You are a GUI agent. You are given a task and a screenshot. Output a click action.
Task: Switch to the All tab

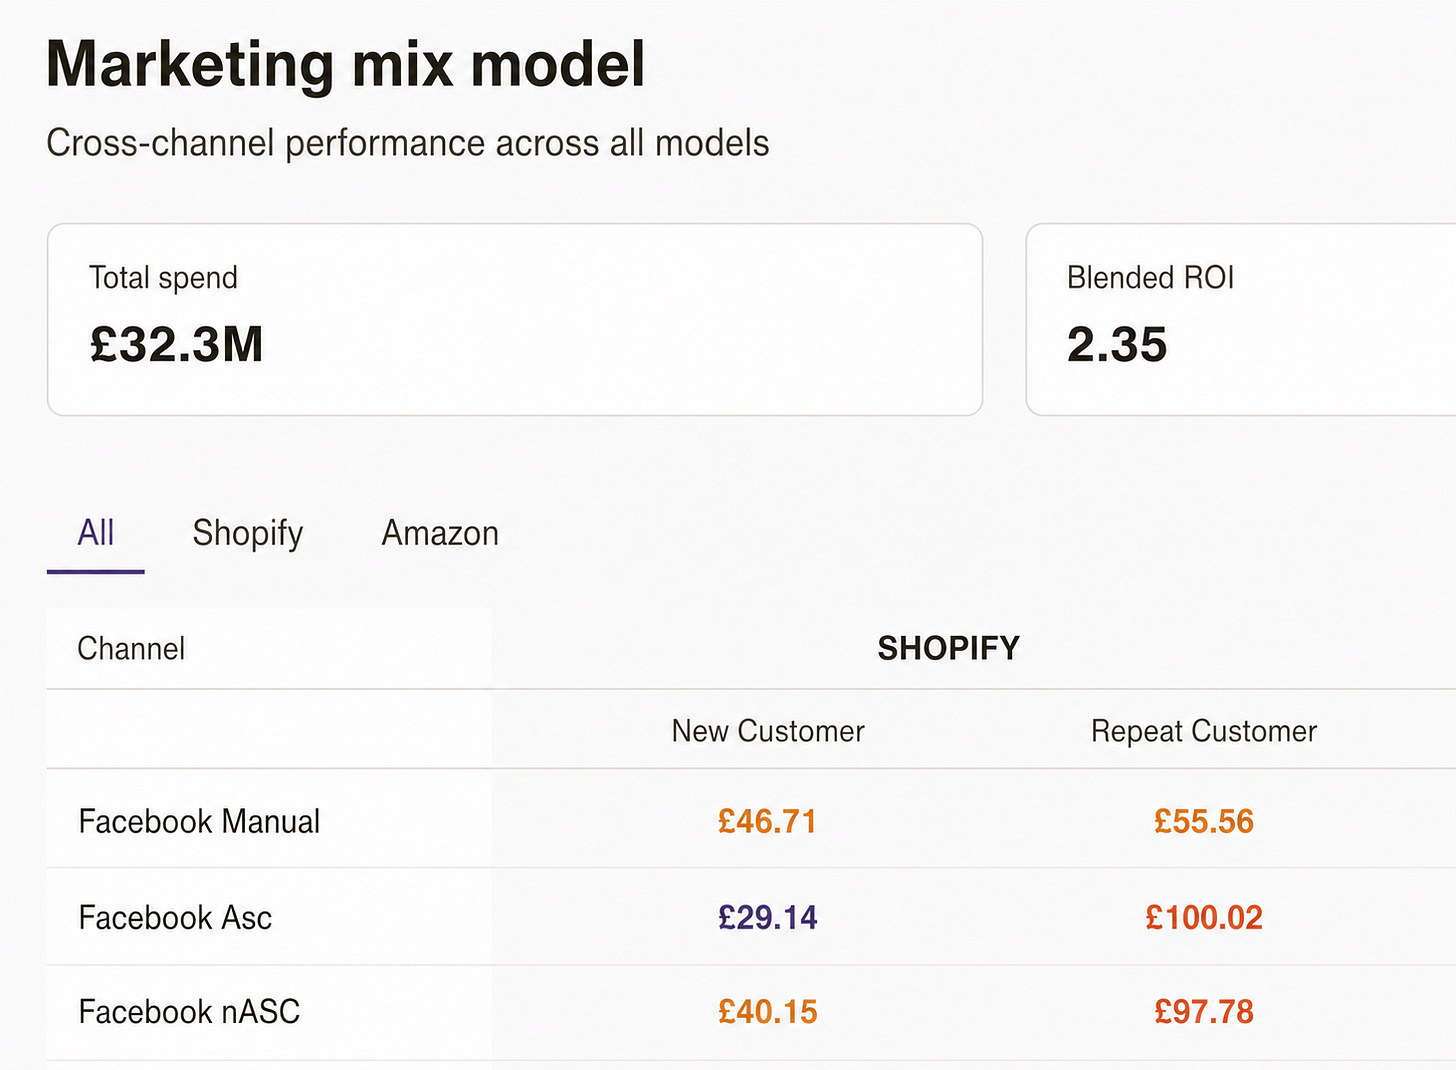click(x=96, y=533)
